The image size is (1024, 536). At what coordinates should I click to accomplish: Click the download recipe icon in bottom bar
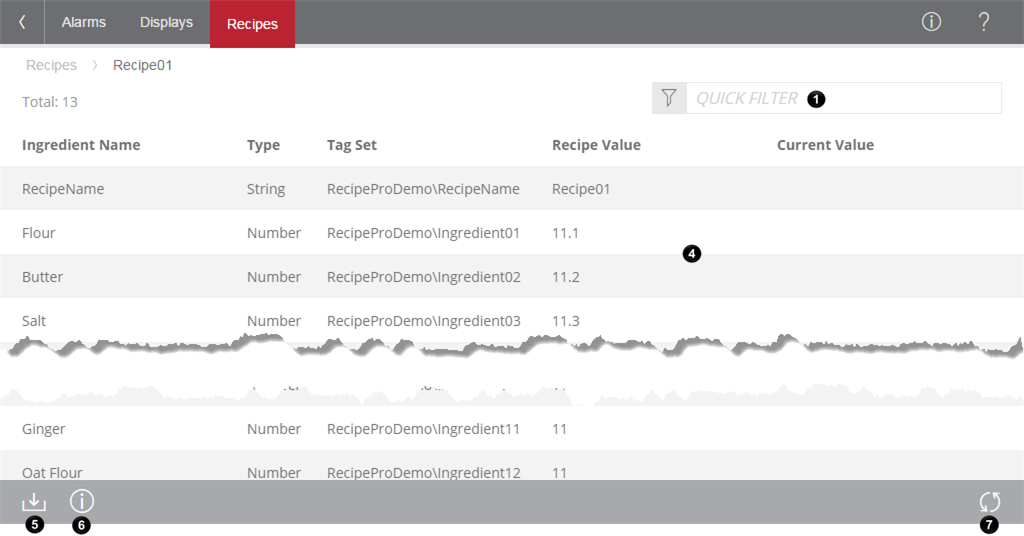tap(34, 501)
